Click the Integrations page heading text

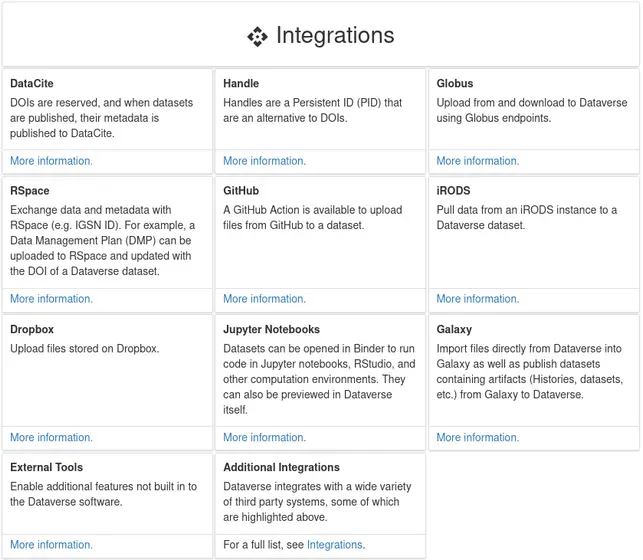coord(335,35)
